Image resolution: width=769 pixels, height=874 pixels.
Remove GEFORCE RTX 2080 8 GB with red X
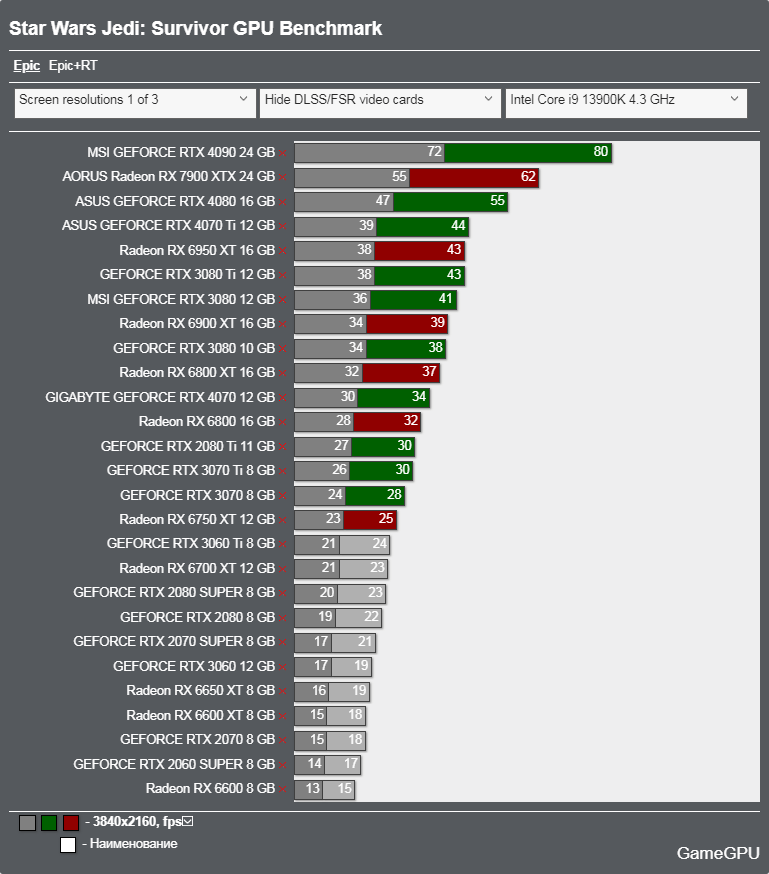[283, 619]
